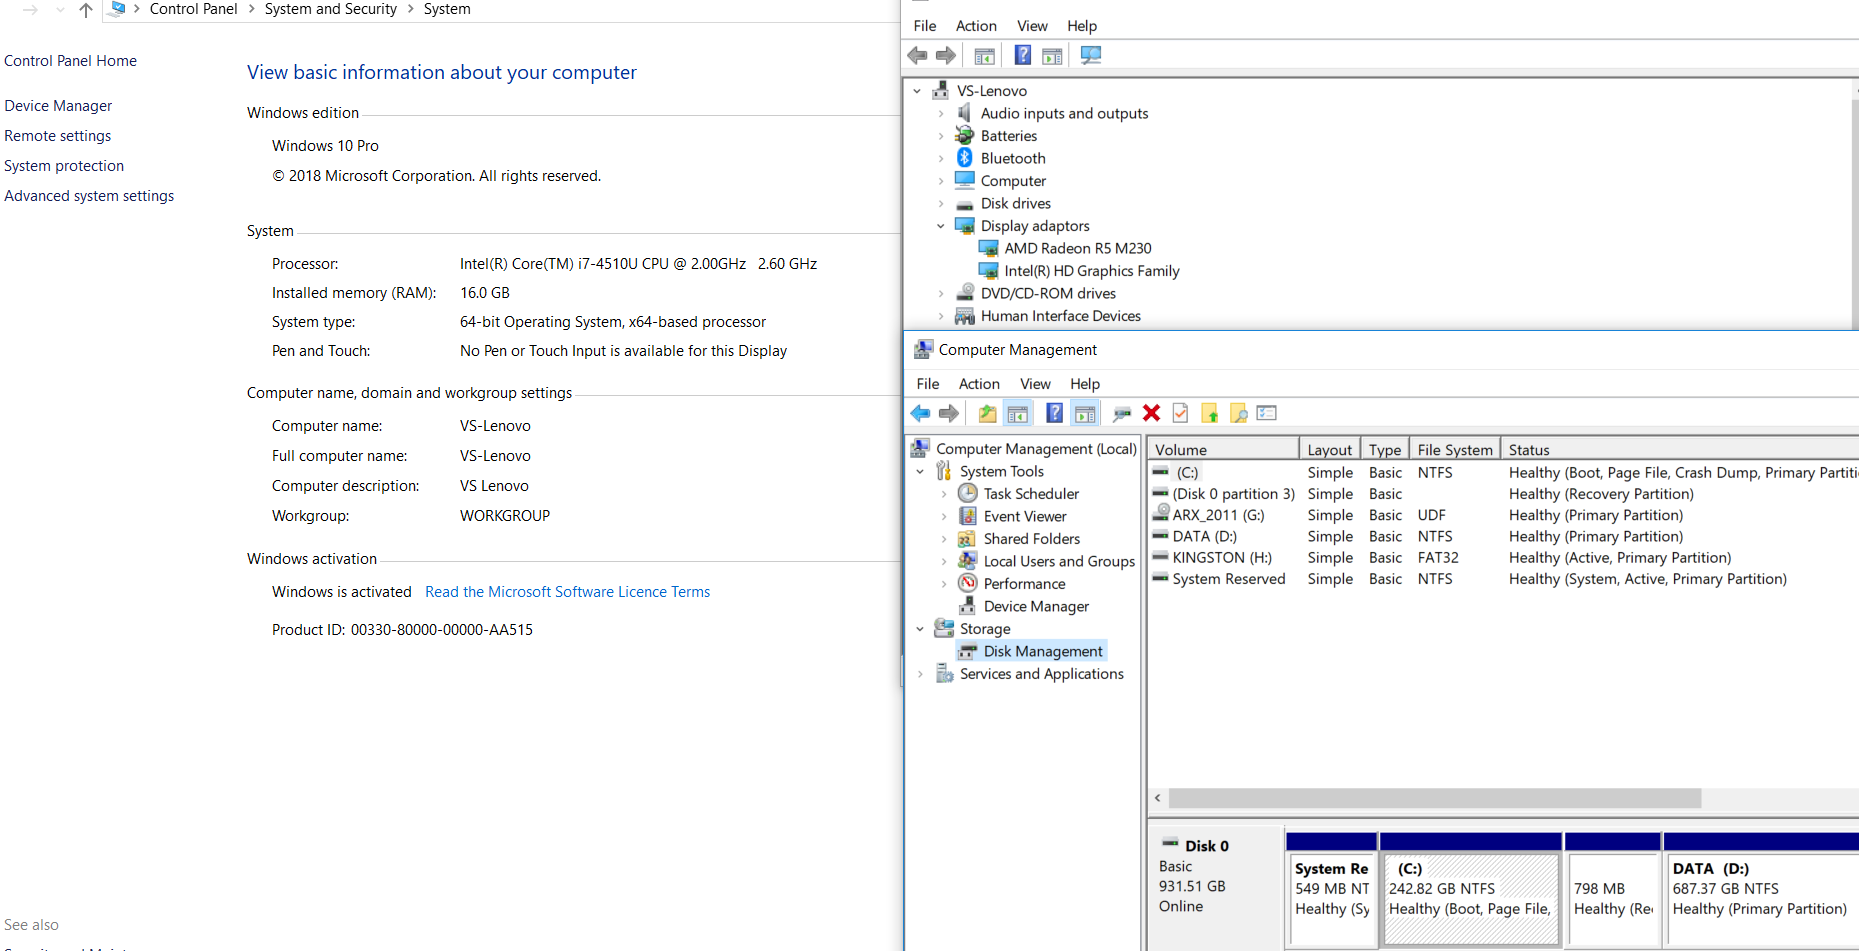Screen dimensions: 1859x951
Task: Toggle console tree pane in Computer Management
Action: pyautogui.click(x=1018, y=413)
